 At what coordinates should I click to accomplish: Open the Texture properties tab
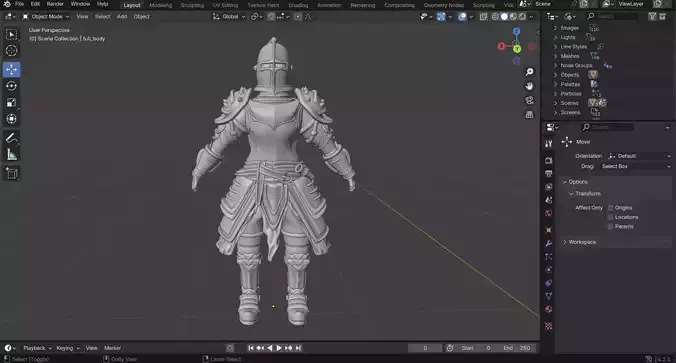click(548, 326)
